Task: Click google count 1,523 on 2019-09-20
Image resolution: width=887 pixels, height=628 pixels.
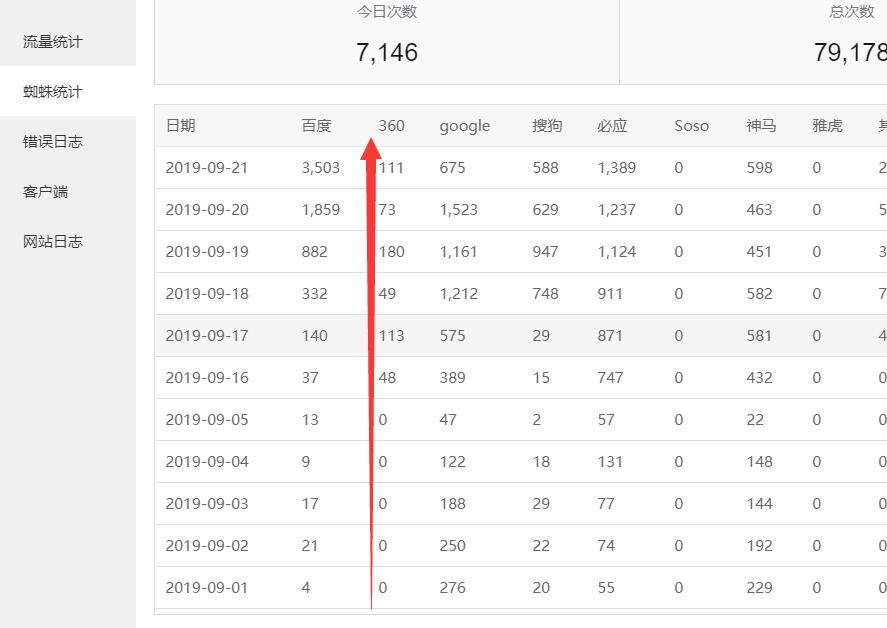Action: point(458,210)
